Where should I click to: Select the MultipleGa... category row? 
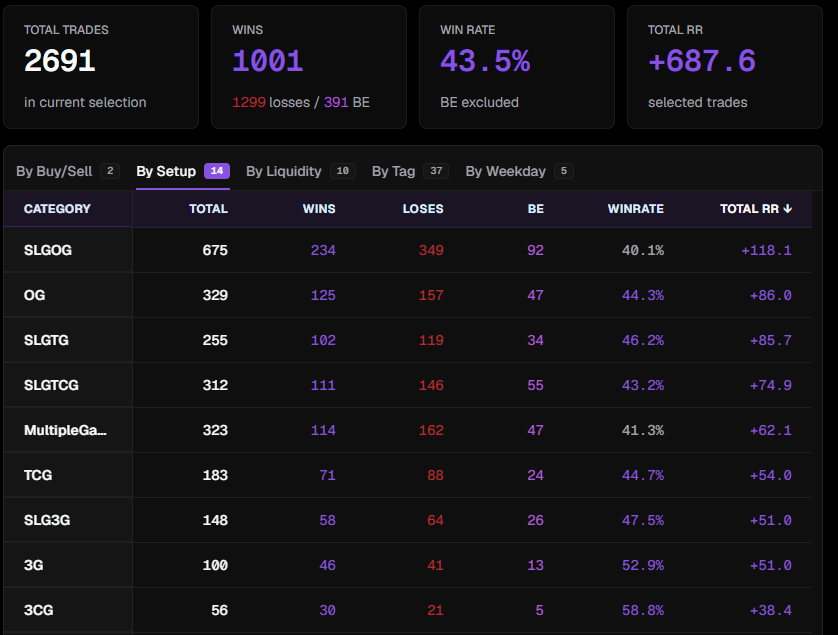tap(408, 430)
